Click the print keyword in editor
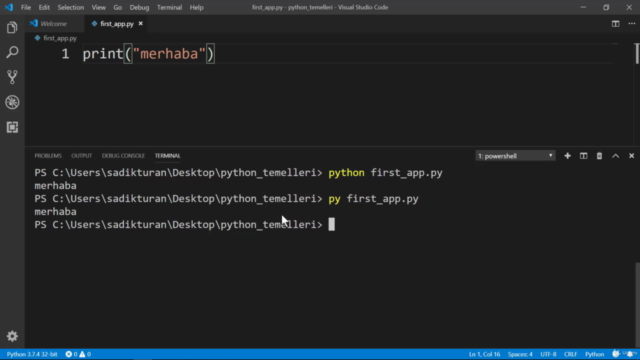 point(103,54)
